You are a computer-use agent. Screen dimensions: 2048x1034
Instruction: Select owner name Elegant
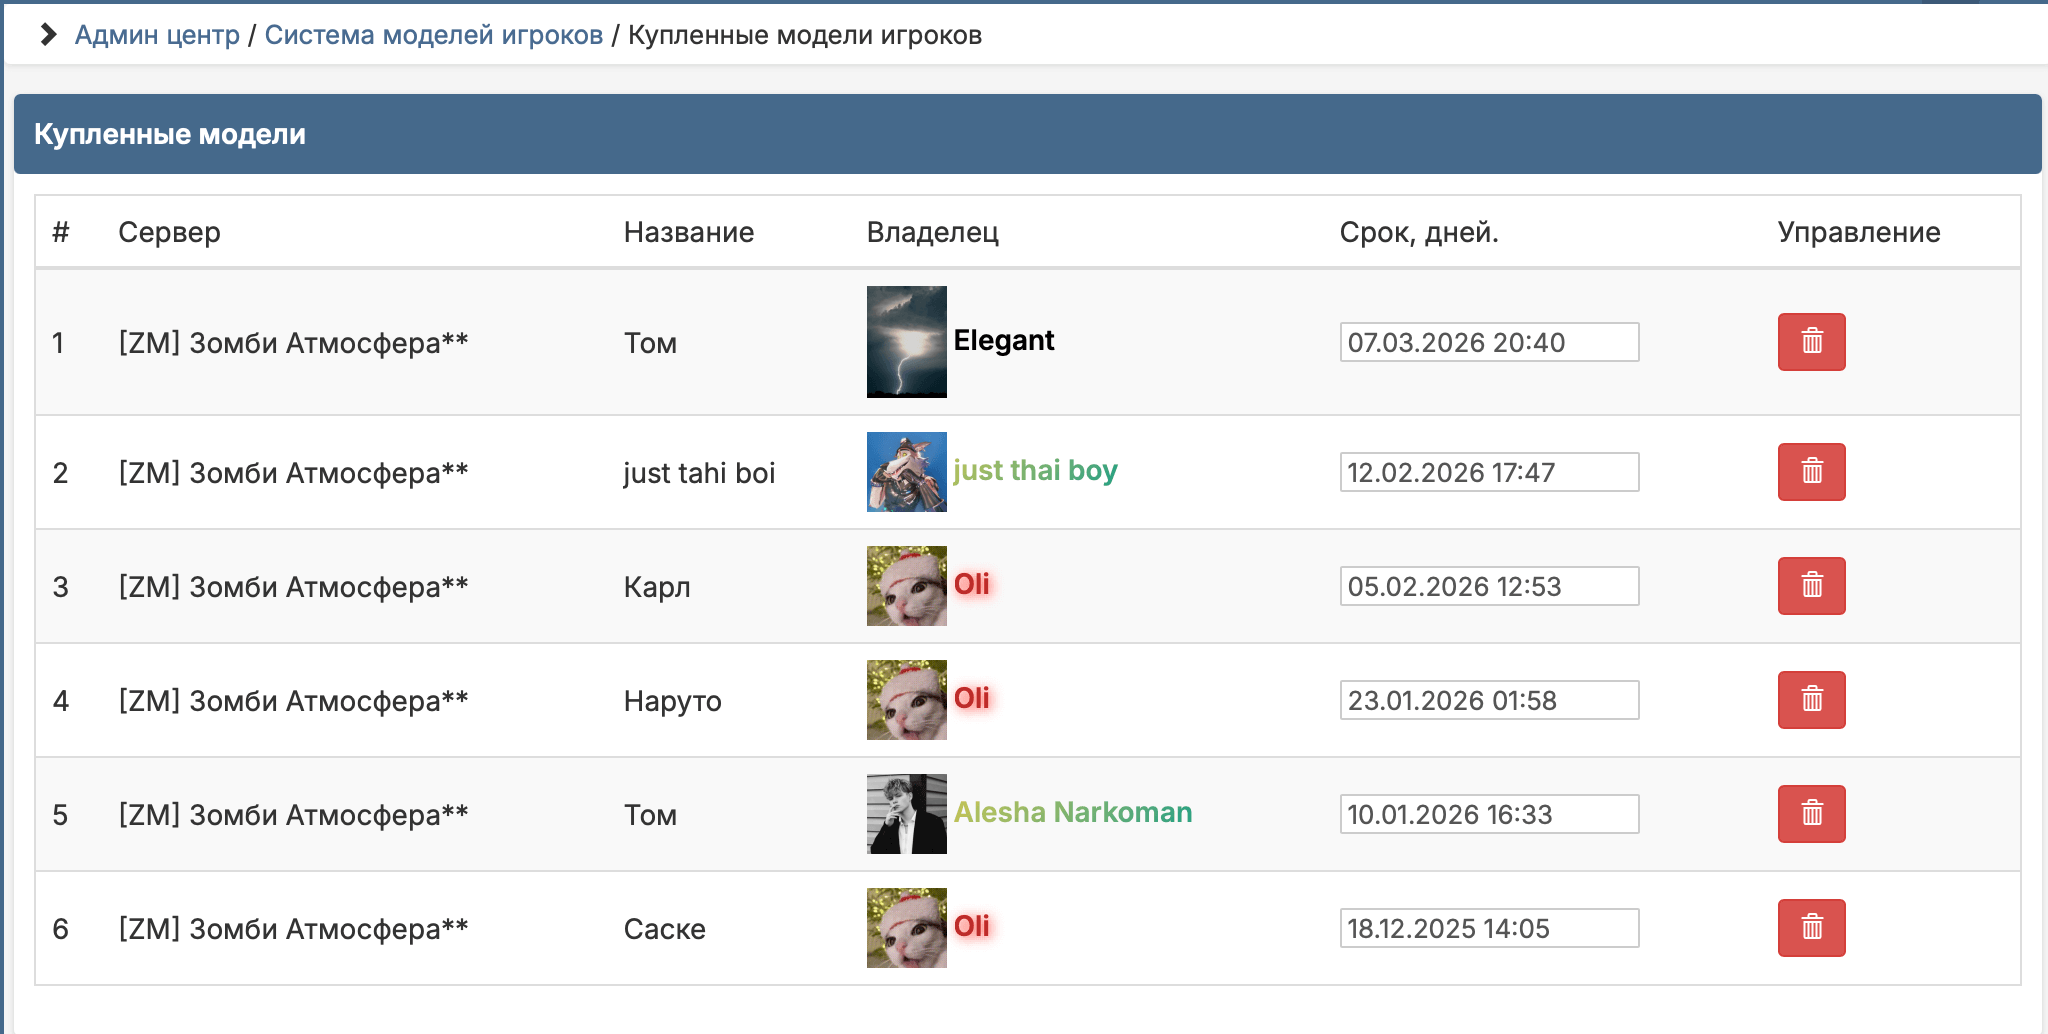tap(1004, 341)
